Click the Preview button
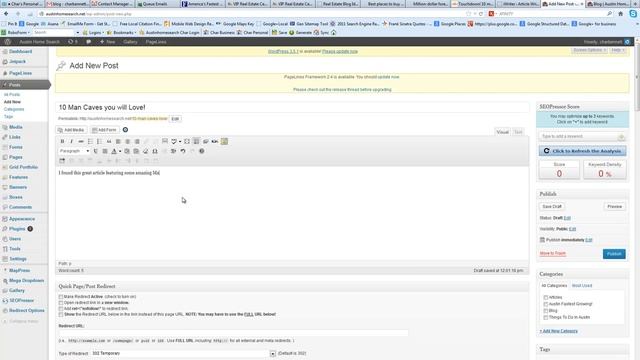640x360 pixels. click(614, 207)
